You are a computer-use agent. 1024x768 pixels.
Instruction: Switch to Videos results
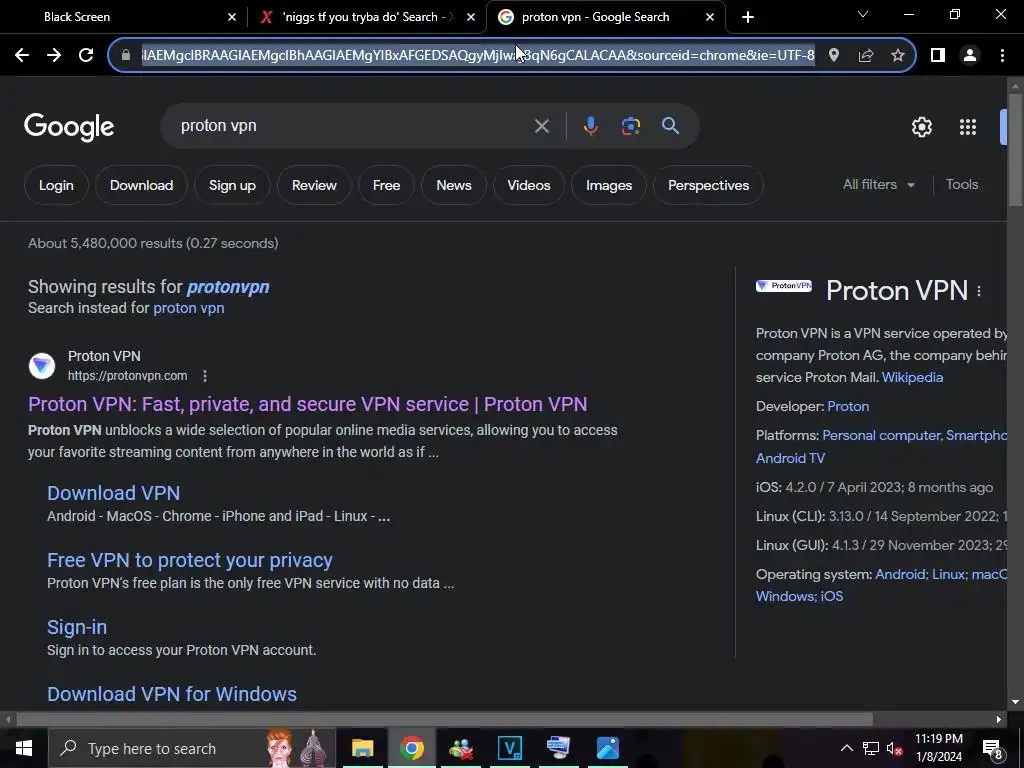(529, 185)
